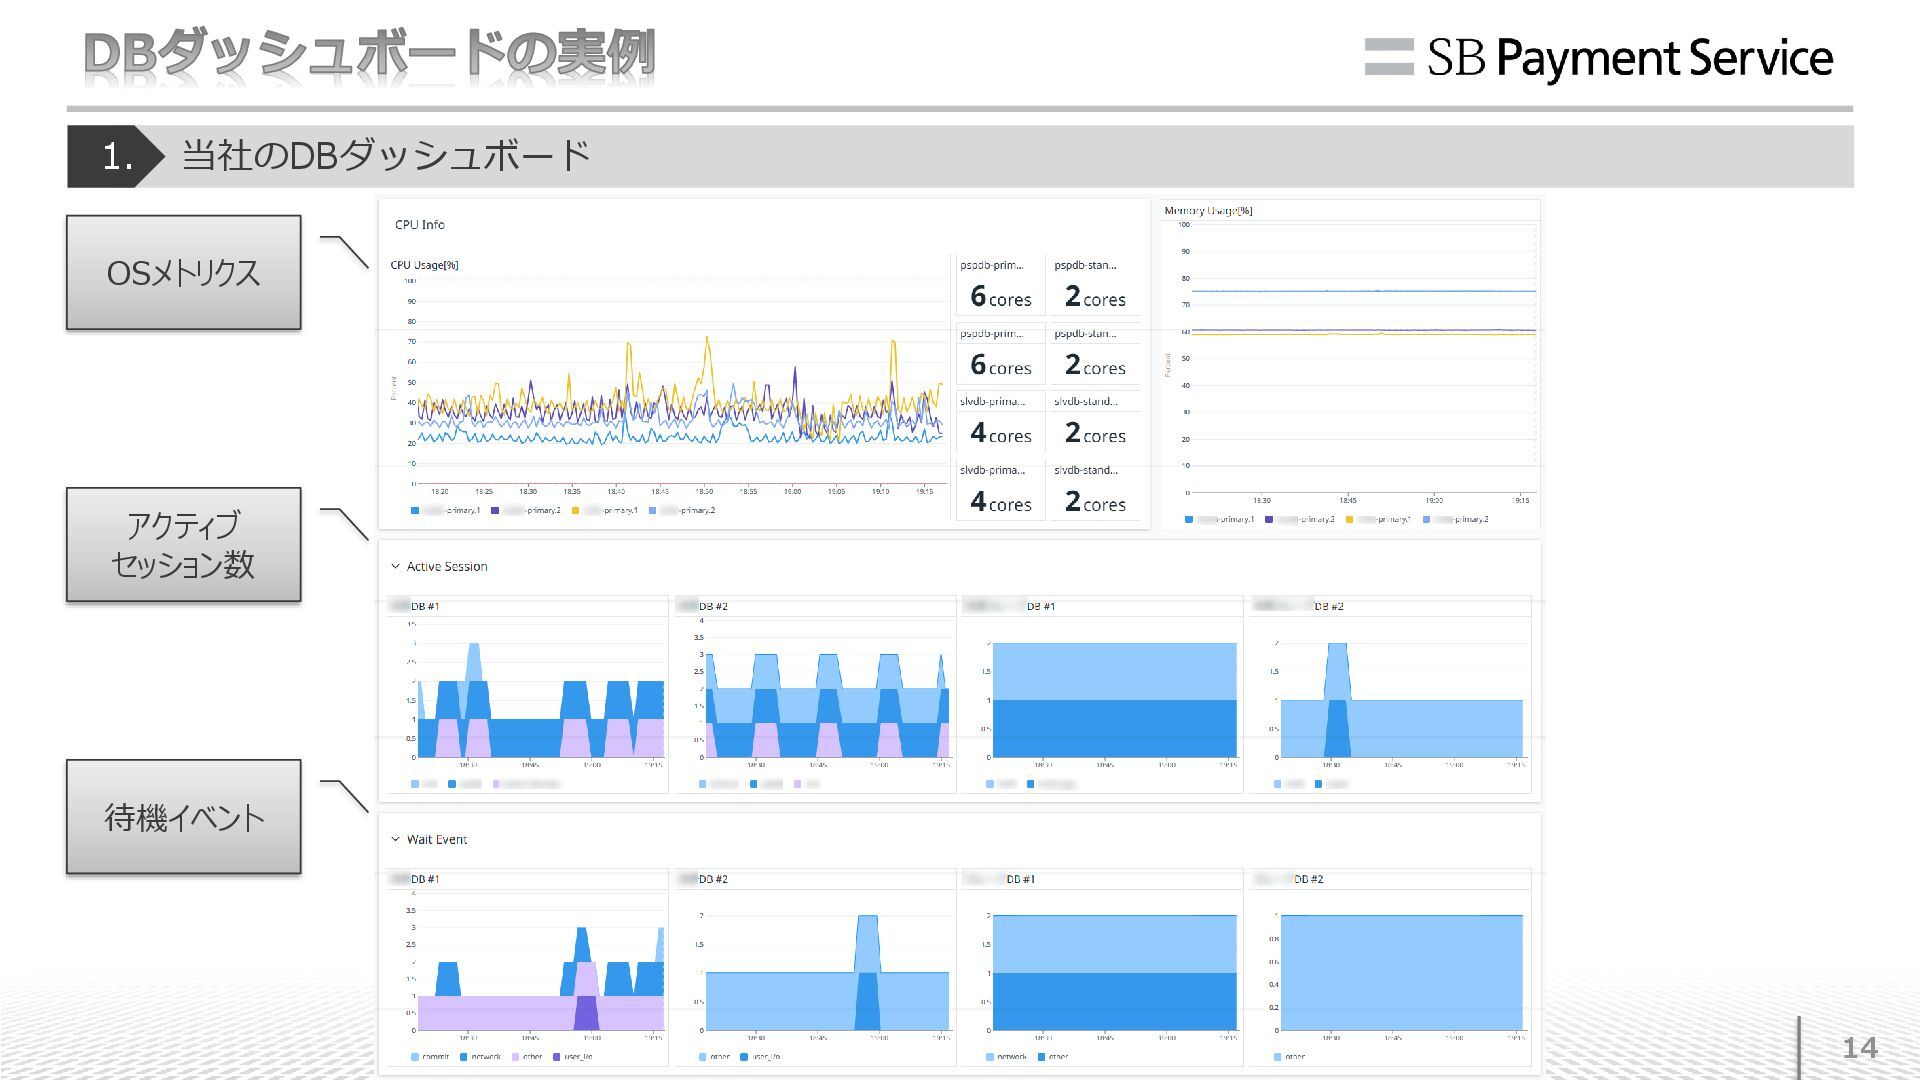Click the purple legend marker in Memory Usage chart
Image resolution: width=1920 pixels, height=1080 pixels.
point(1269,520)
